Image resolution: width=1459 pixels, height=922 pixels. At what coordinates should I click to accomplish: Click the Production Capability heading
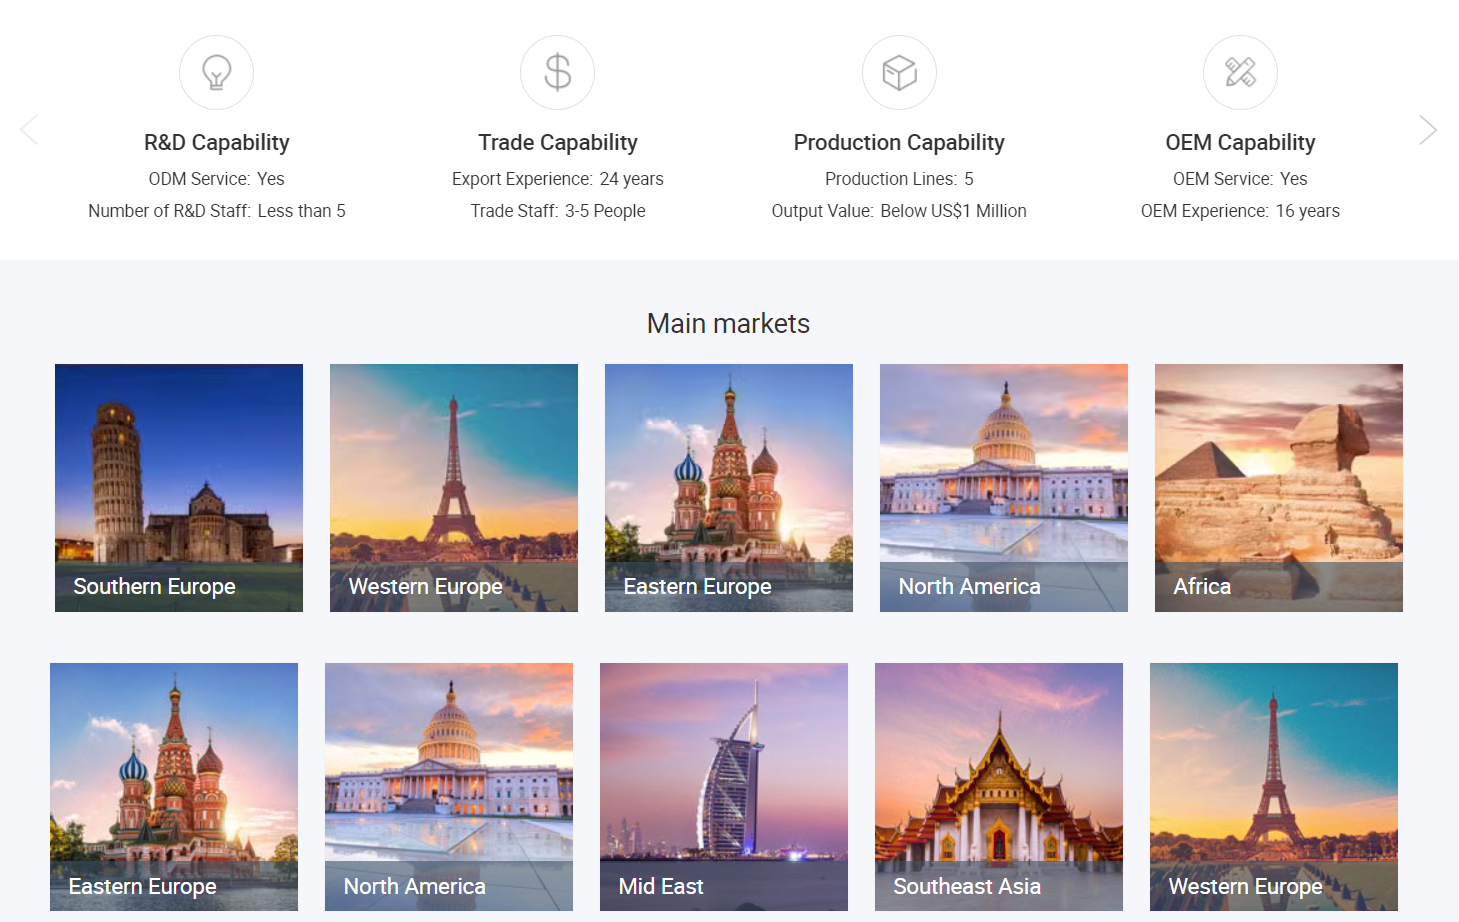click(x=899, y=143)
